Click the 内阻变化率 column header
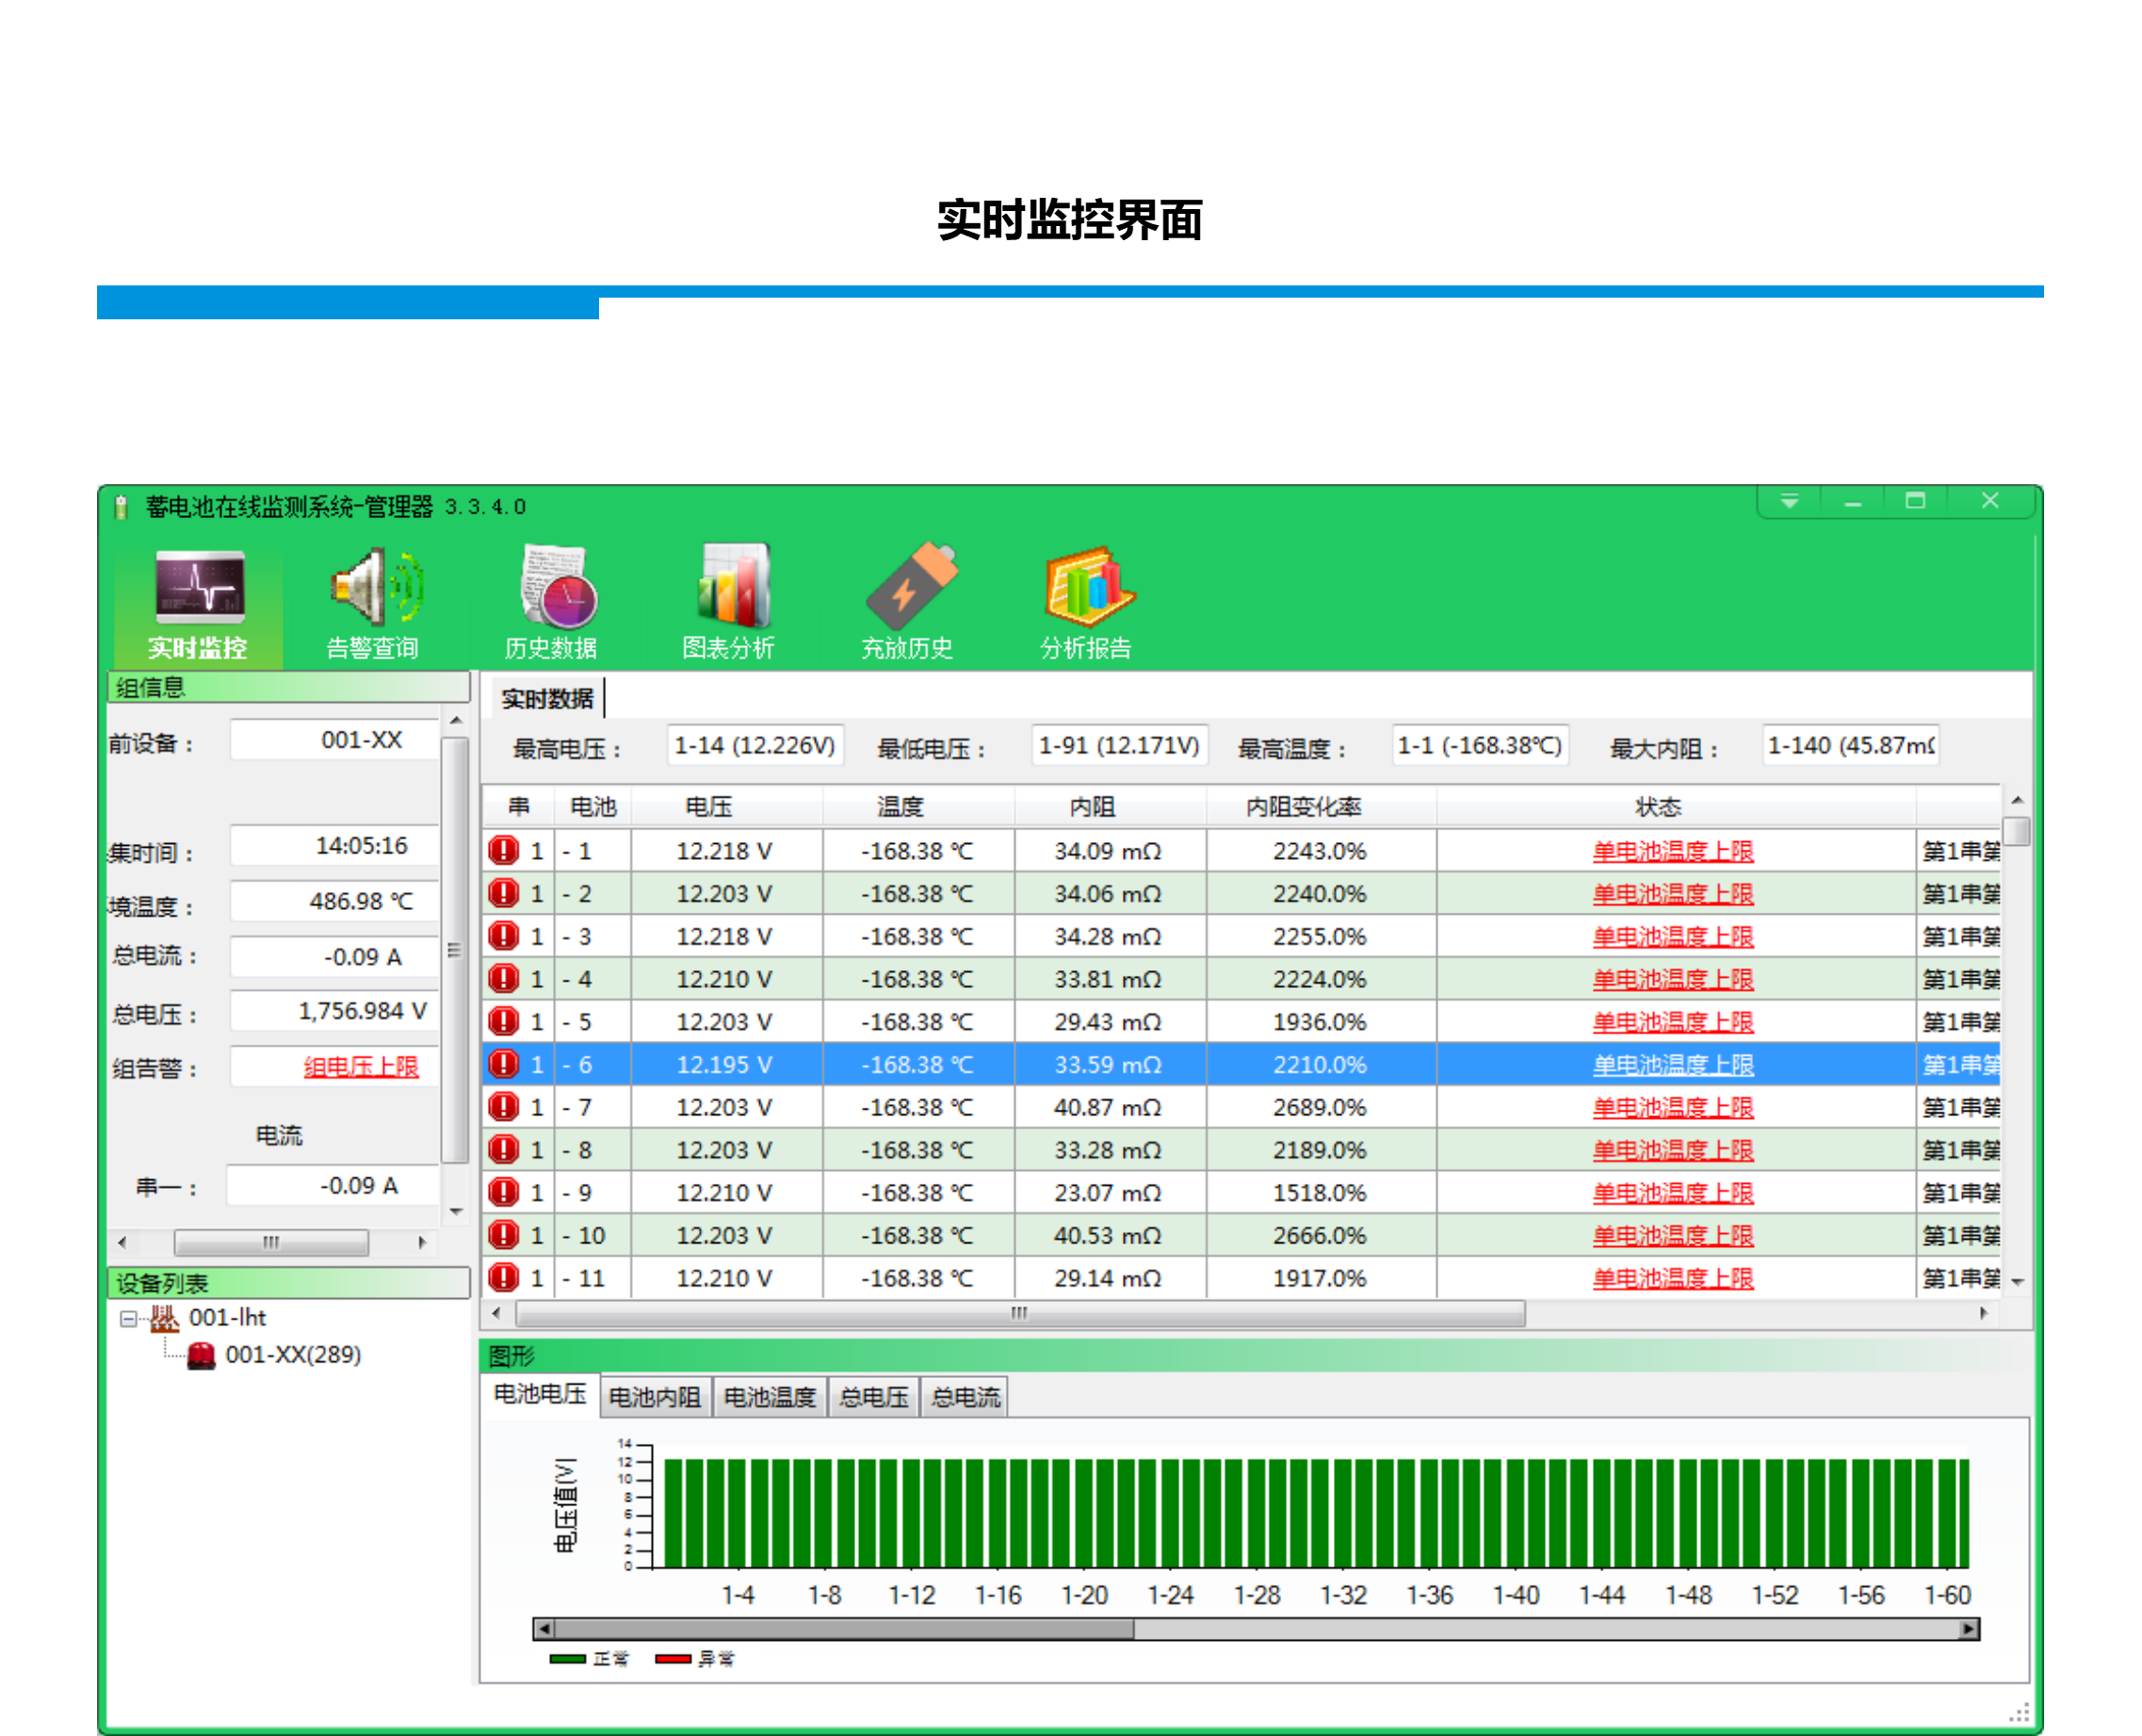This screenshot has width=2142, height=1736. pos(1303,807)
